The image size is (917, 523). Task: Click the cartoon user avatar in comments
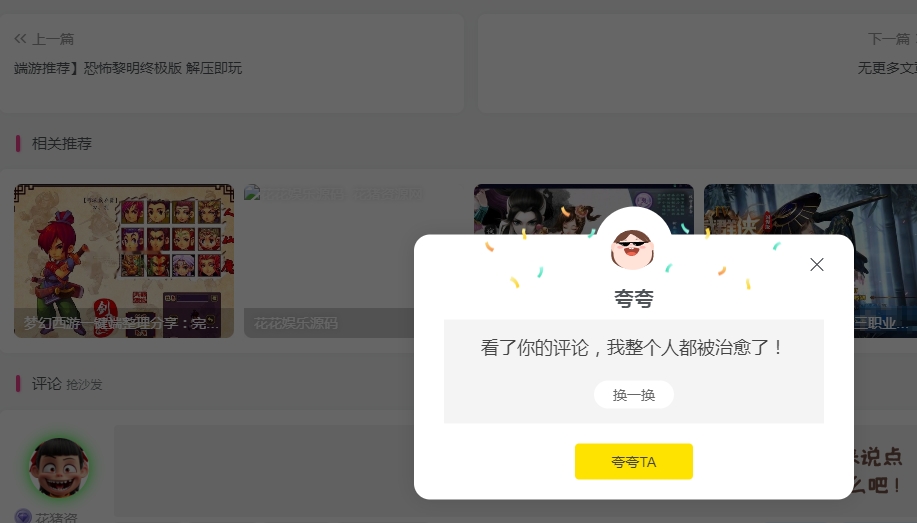[58, 467]
